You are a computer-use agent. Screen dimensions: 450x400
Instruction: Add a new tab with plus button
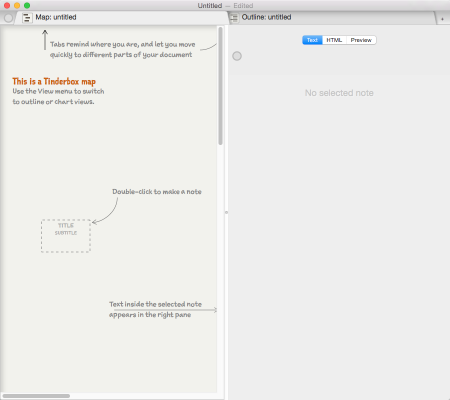click(x=442, y=19)
